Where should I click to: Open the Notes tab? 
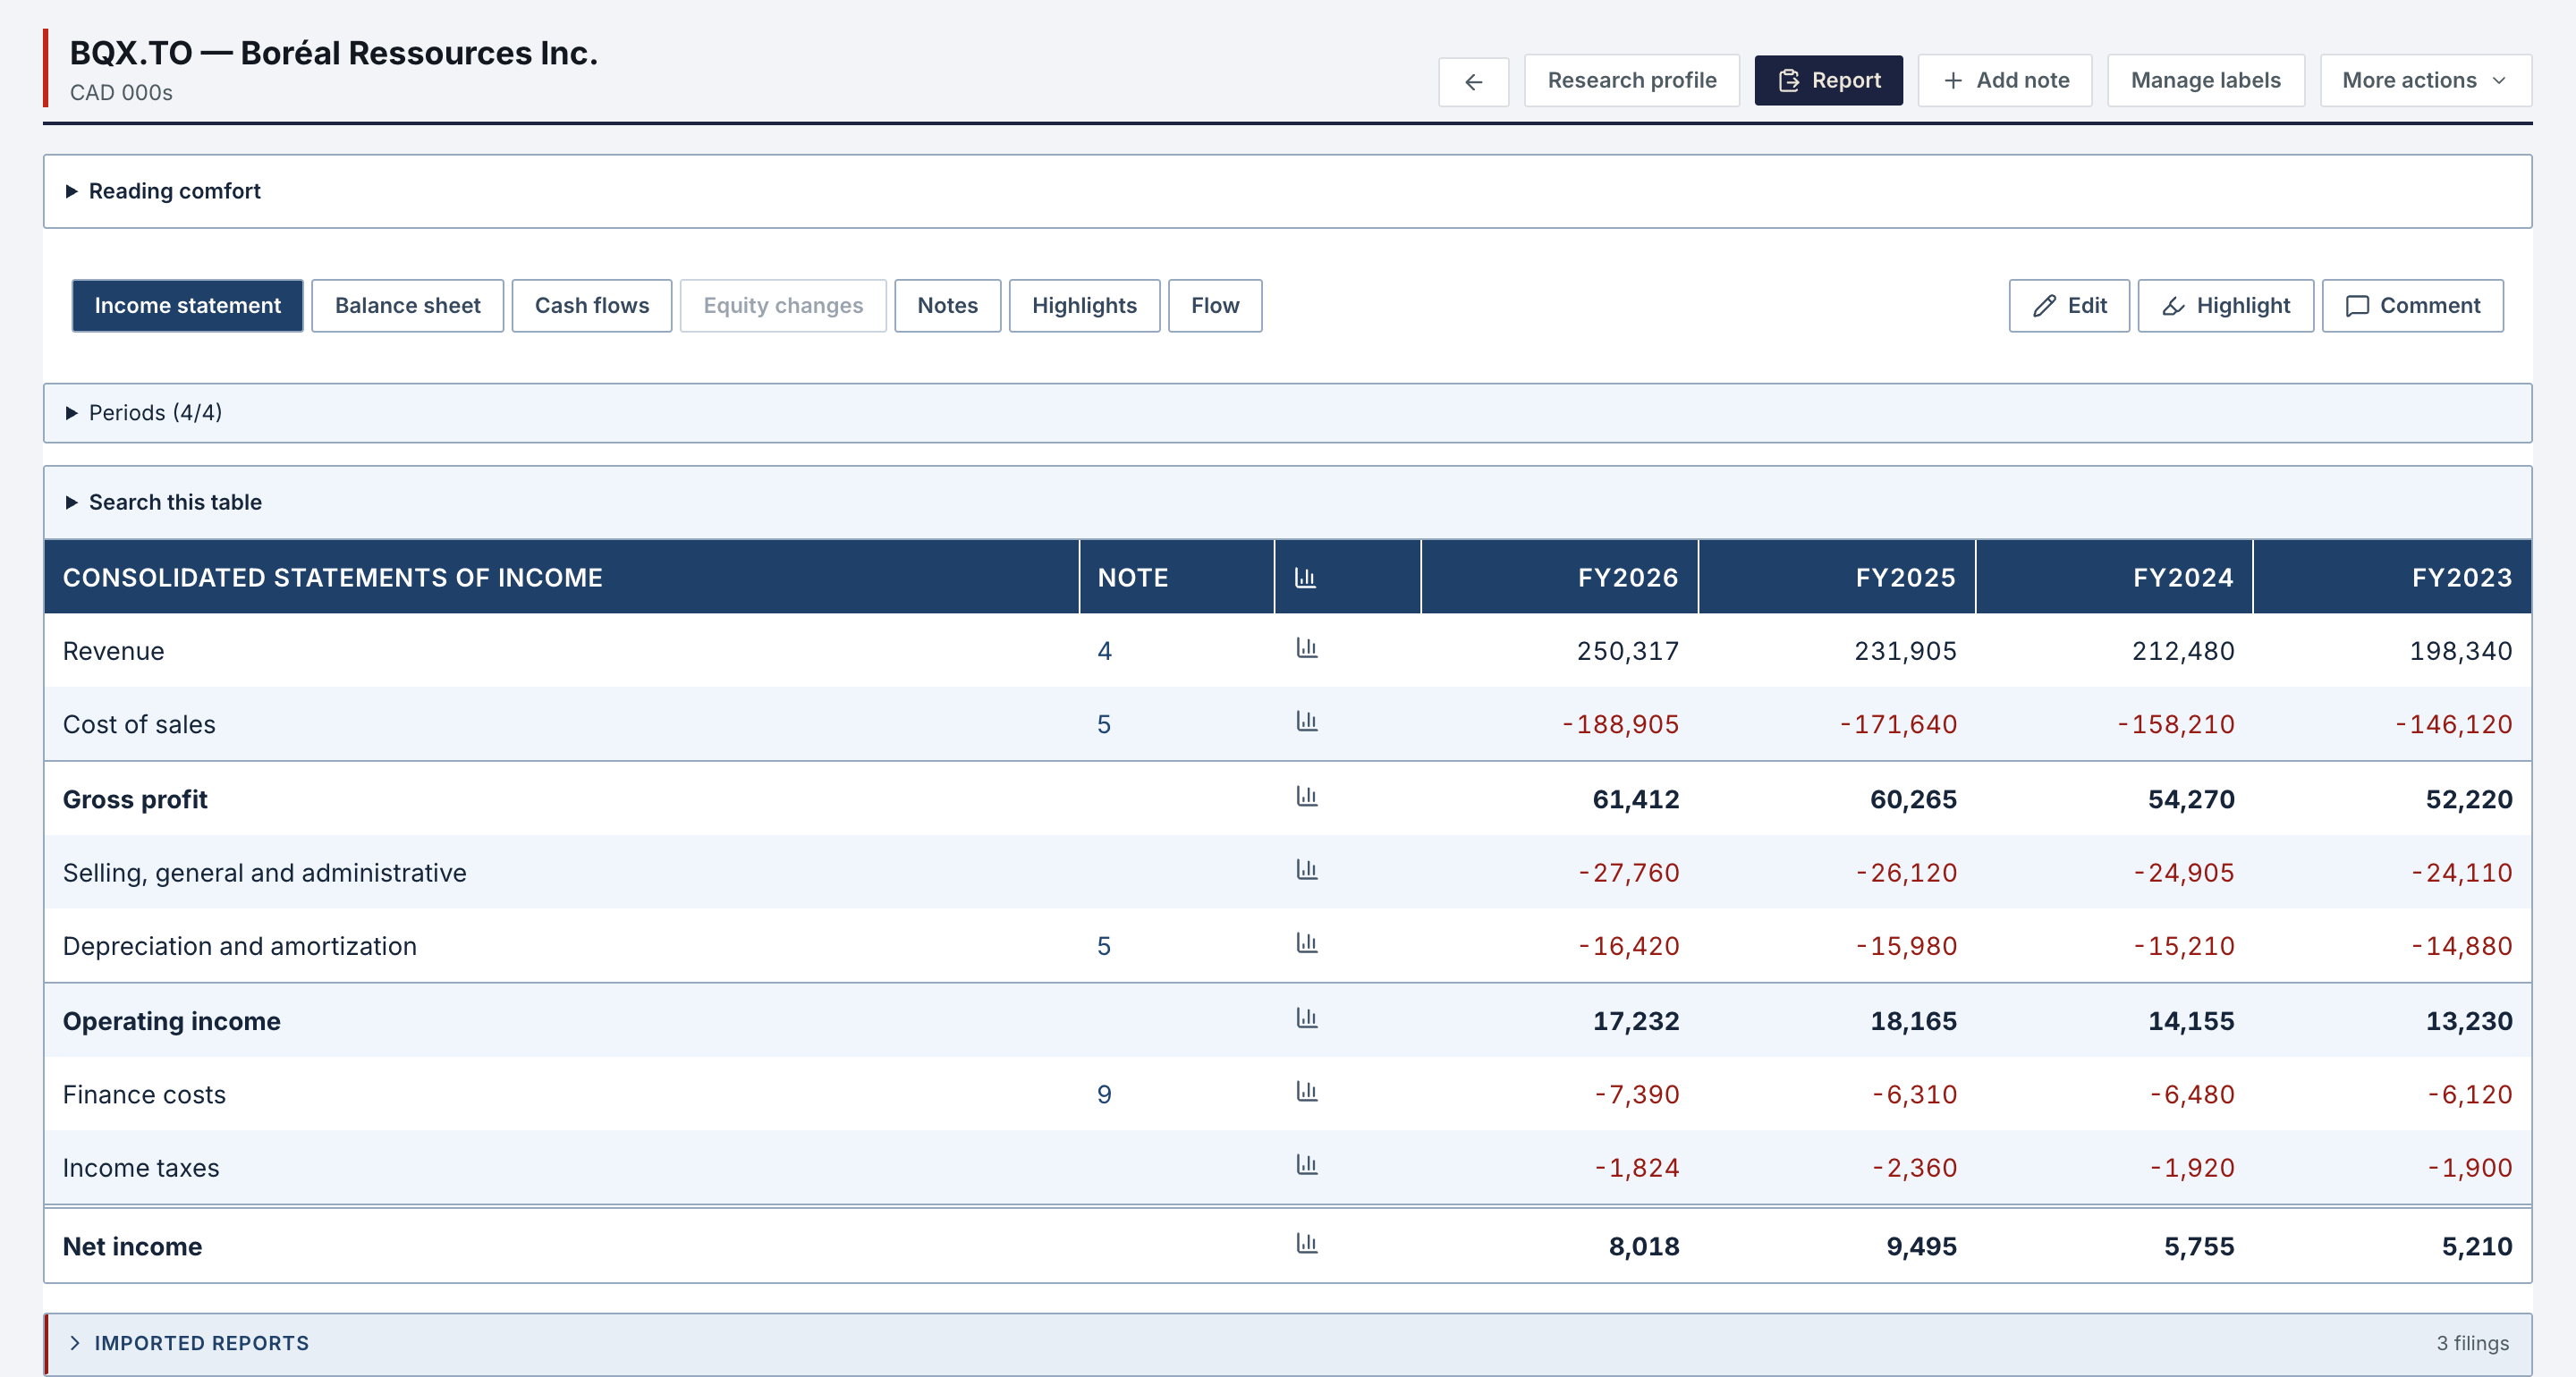tap(947, 306)
